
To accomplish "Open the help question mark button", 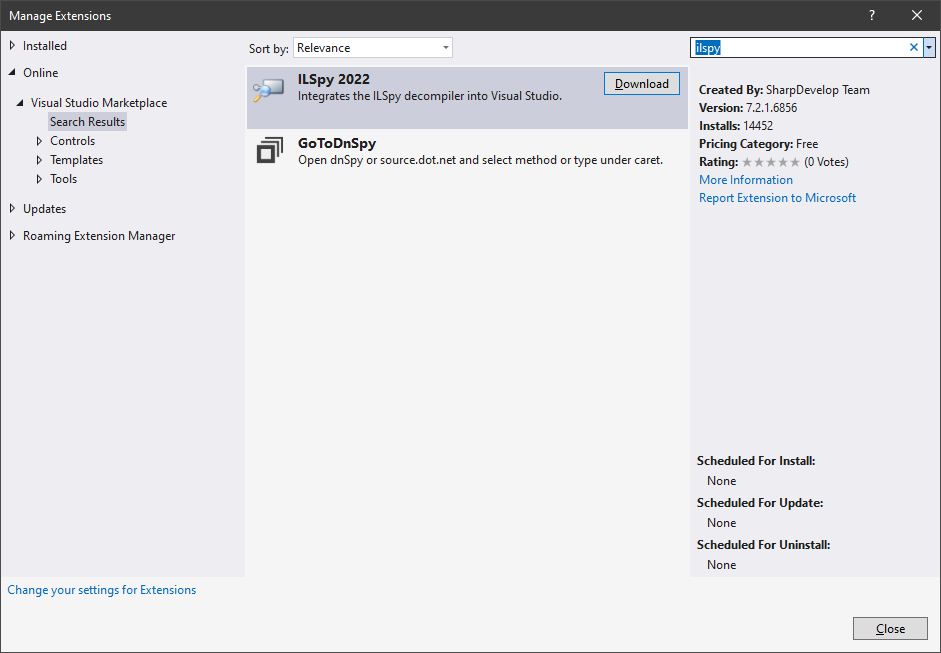I will tap(872, 16).
